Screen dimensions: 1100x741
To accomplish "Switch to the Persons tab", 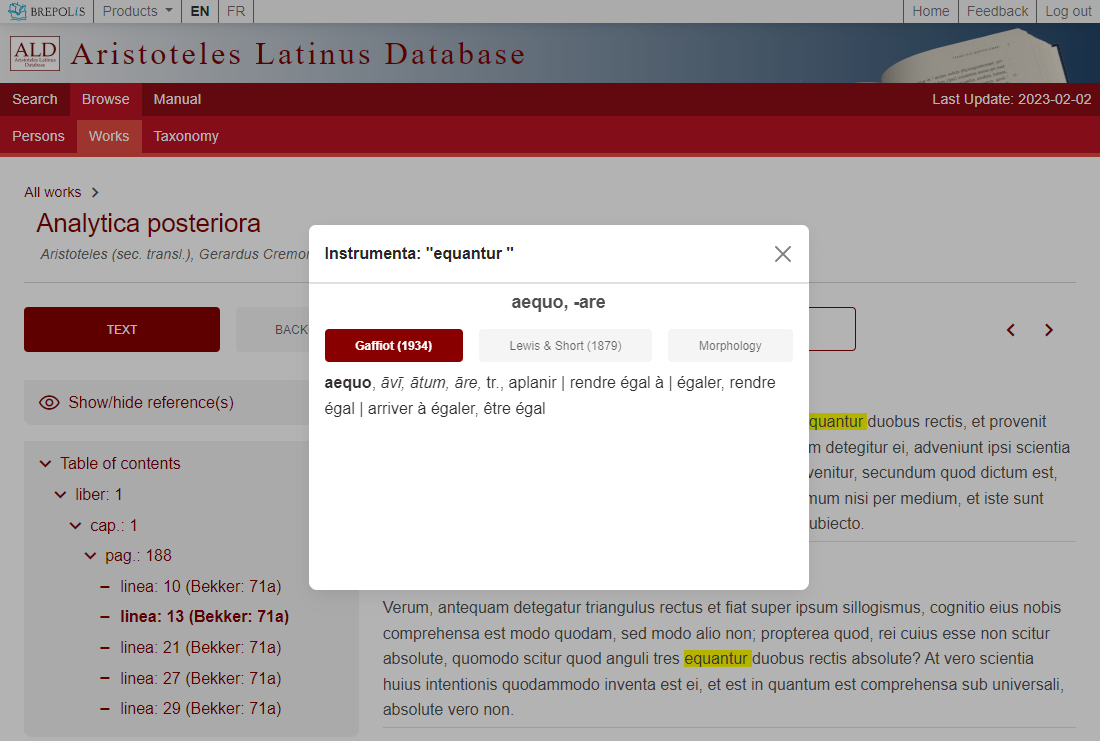I will [37, 136].
